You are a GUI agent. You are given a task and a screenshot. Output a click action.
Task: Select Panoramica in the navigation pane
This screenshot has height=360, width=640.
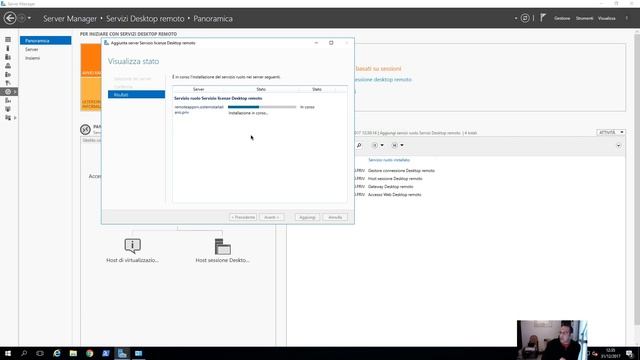pos(45,40)
